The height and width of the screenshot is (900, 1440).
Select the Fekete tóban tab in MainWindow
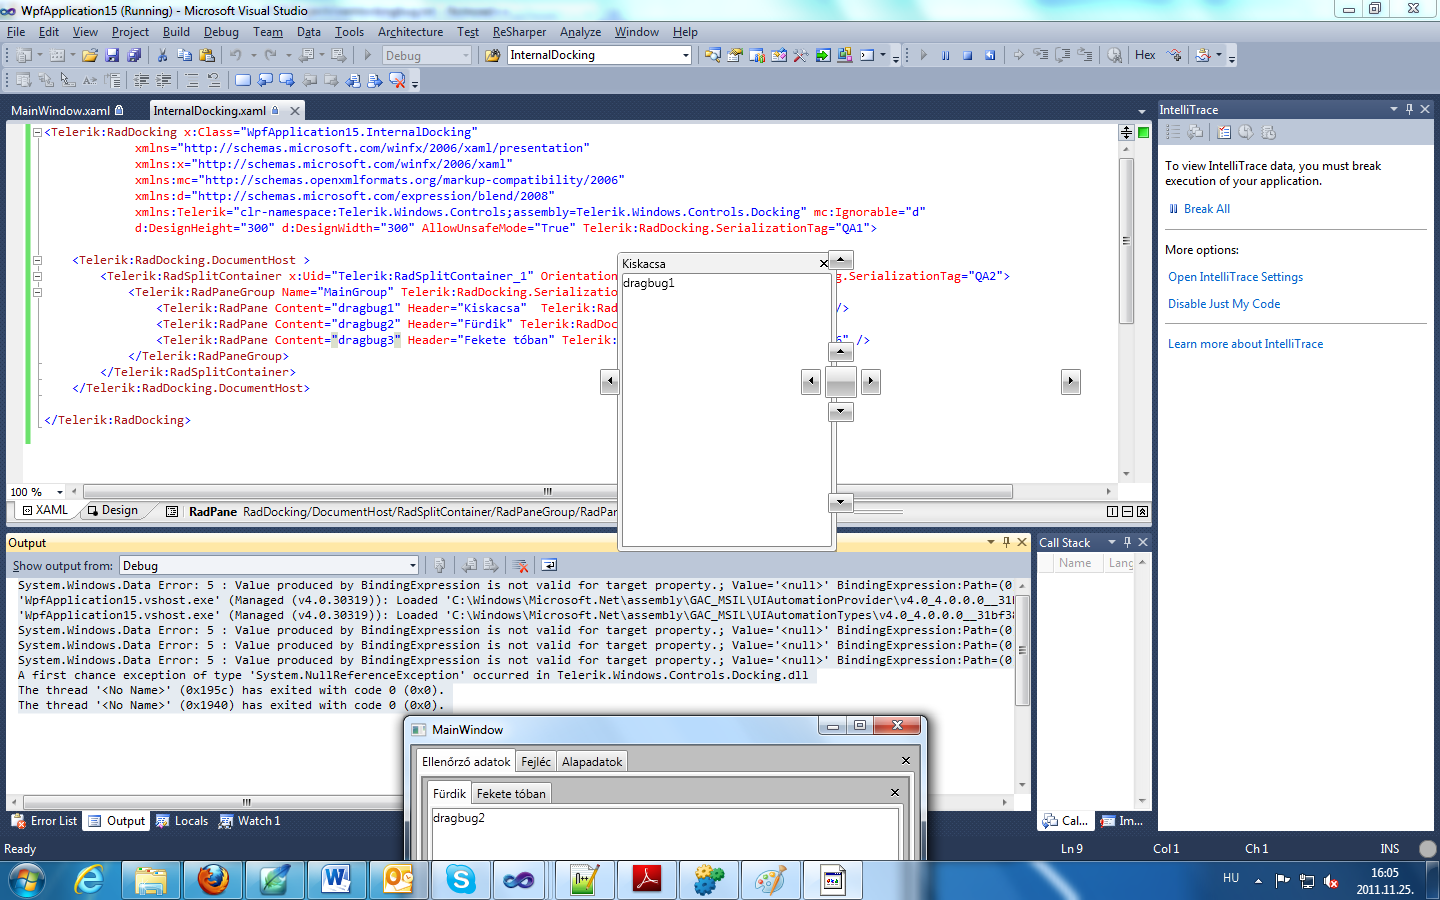point(511,794)
